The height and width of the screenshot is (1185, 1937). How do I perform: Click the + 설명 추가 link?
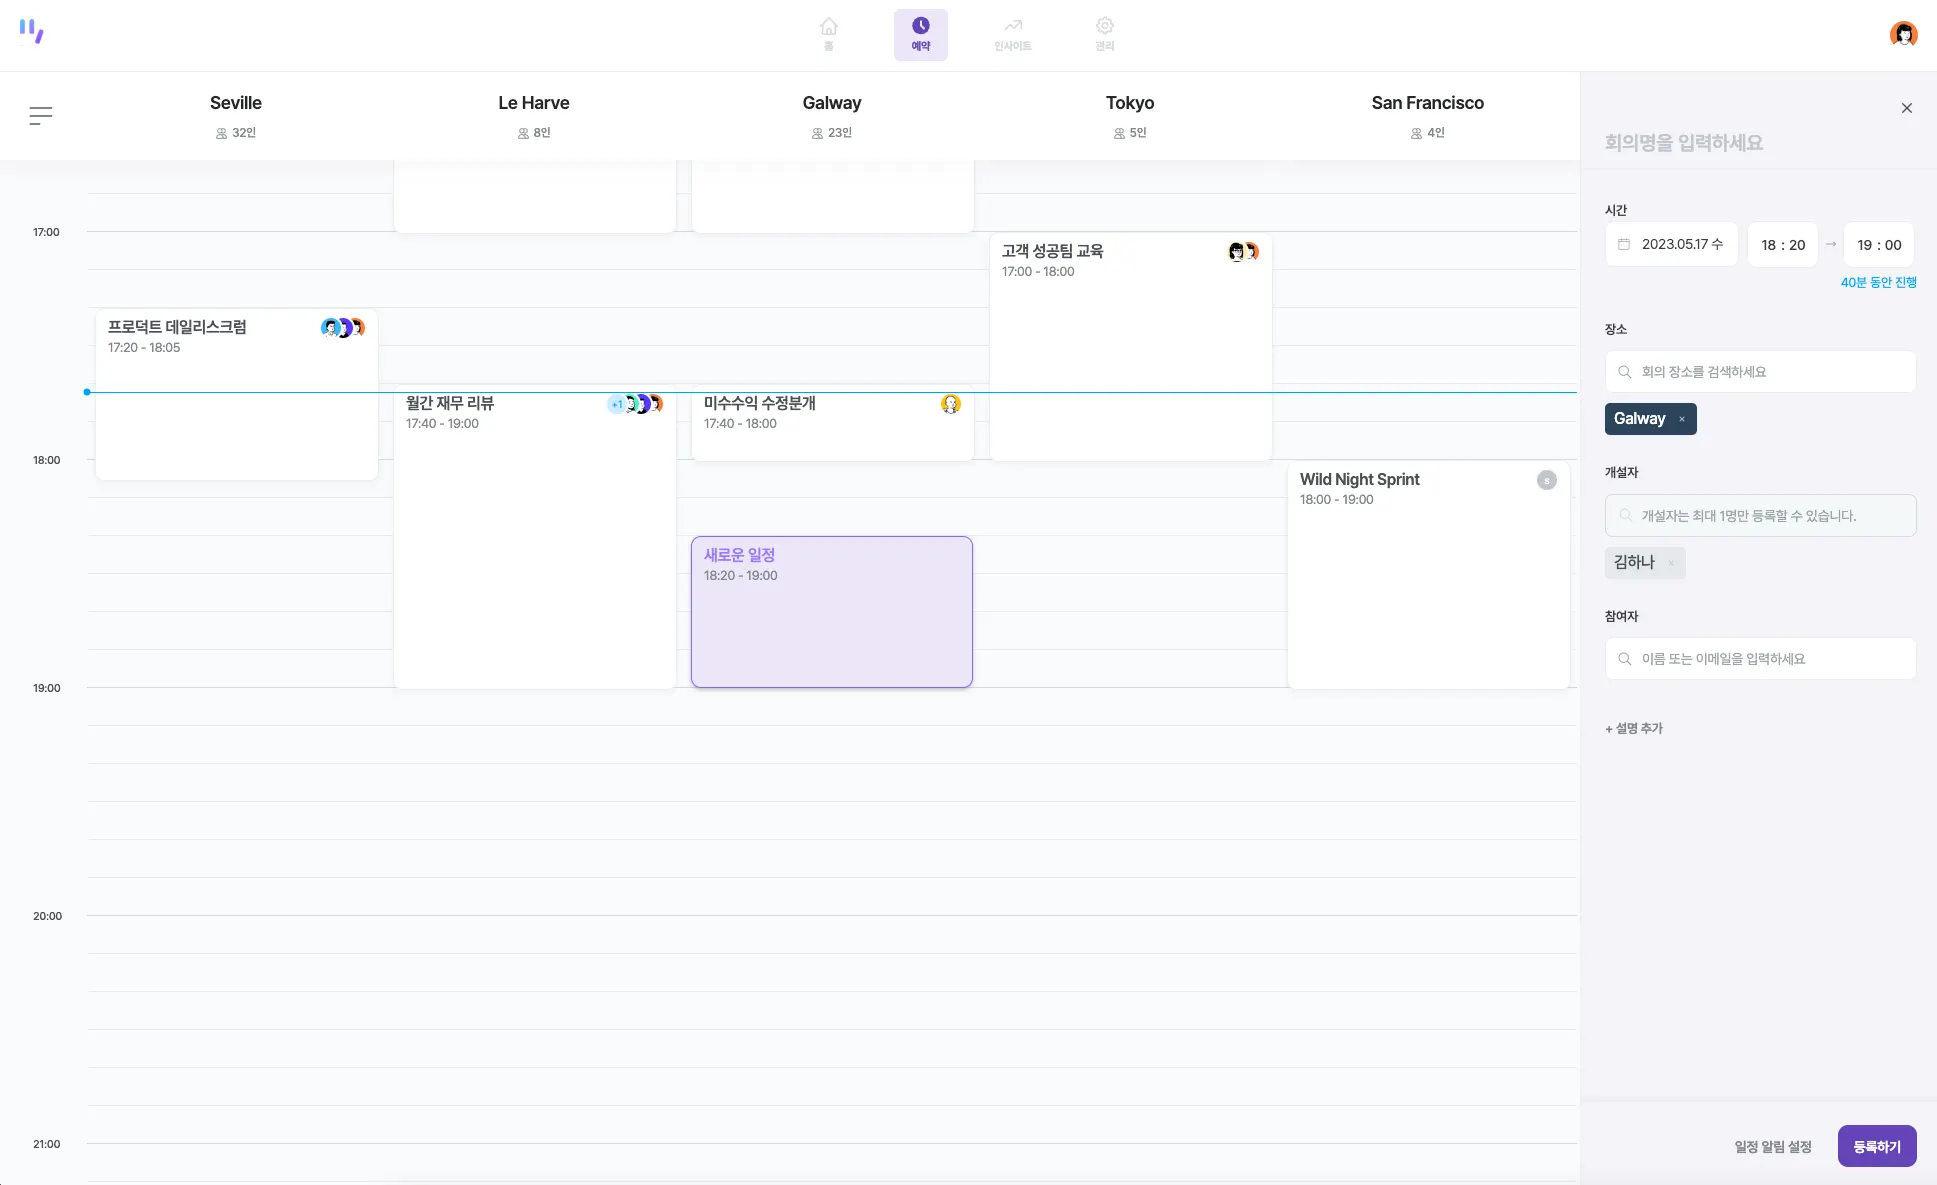click(1634, 728)
